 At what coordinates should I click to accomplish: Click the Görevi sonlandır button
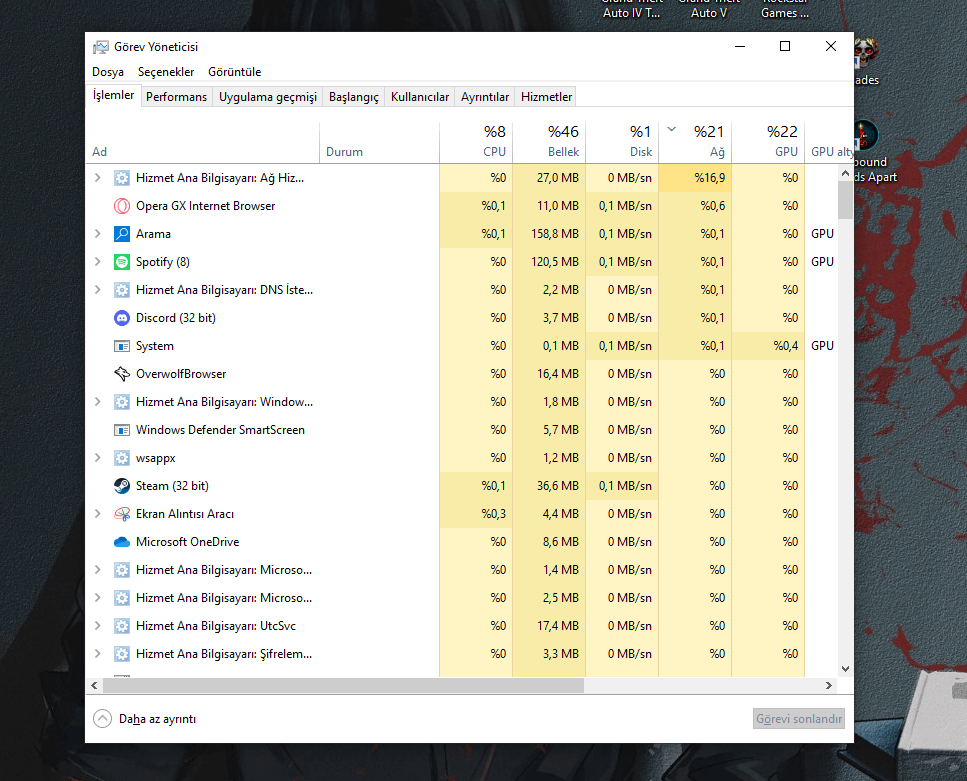[x=799, y=719]
